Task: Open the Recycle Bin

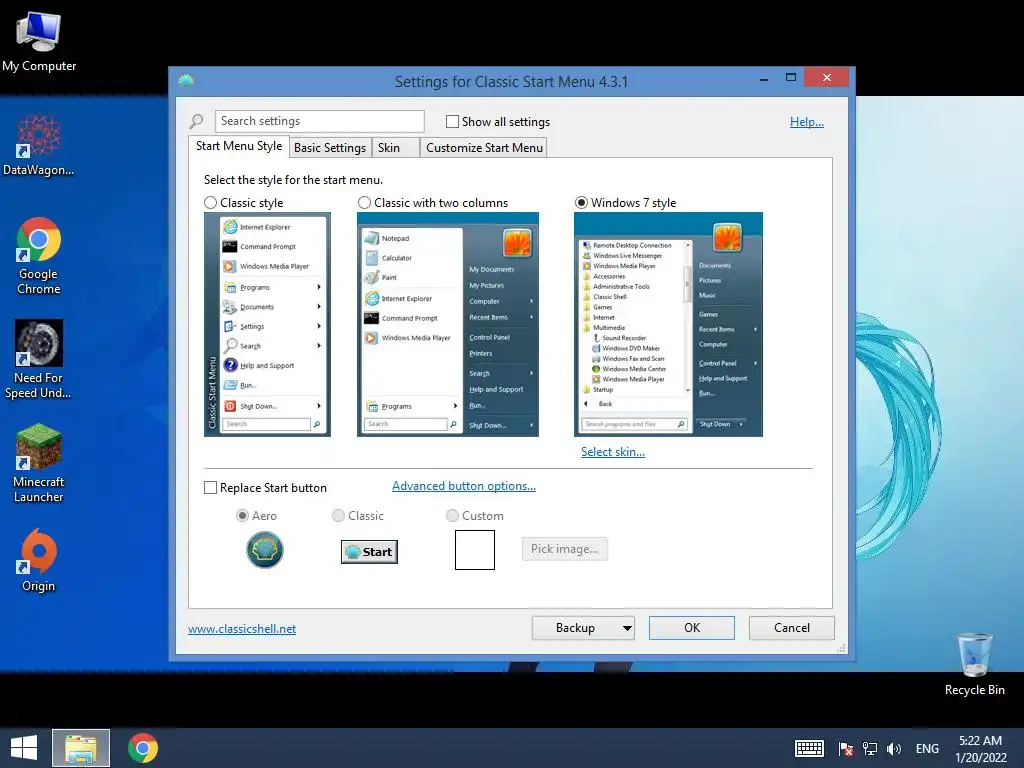Action: (974, 665)
